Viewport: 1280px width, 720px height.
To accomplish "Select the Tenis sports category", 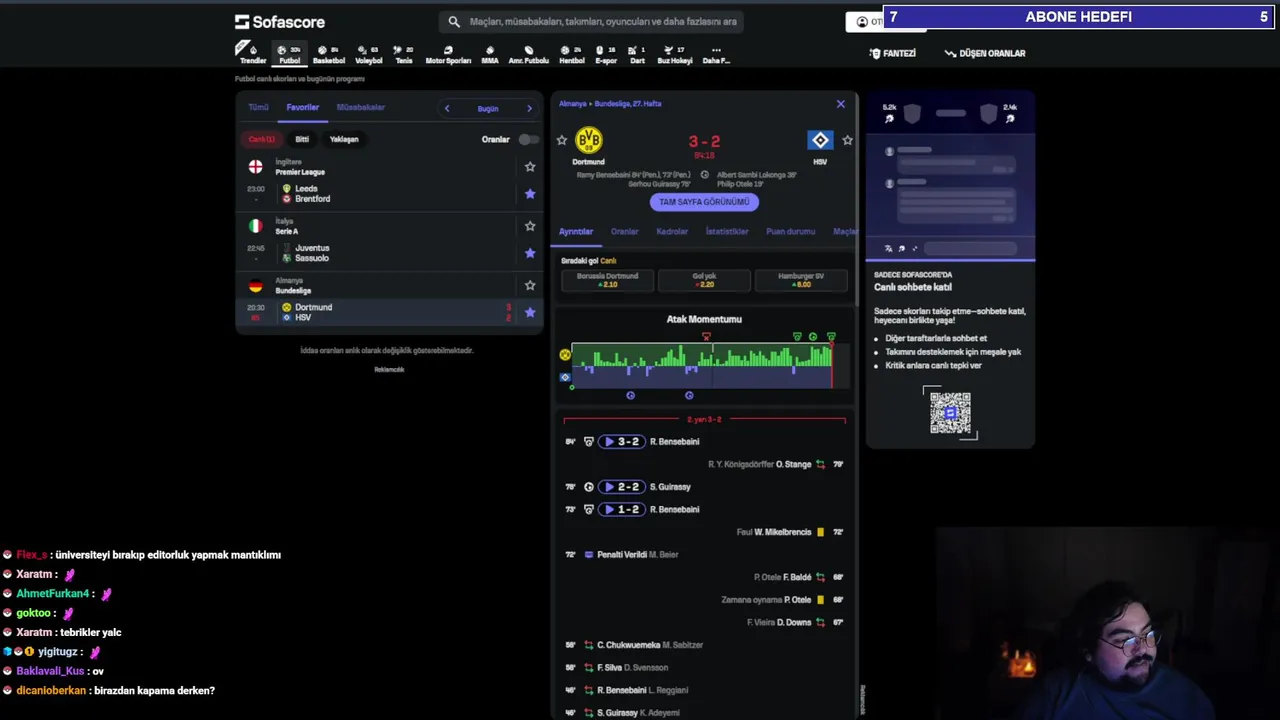I will coord(403,54).
